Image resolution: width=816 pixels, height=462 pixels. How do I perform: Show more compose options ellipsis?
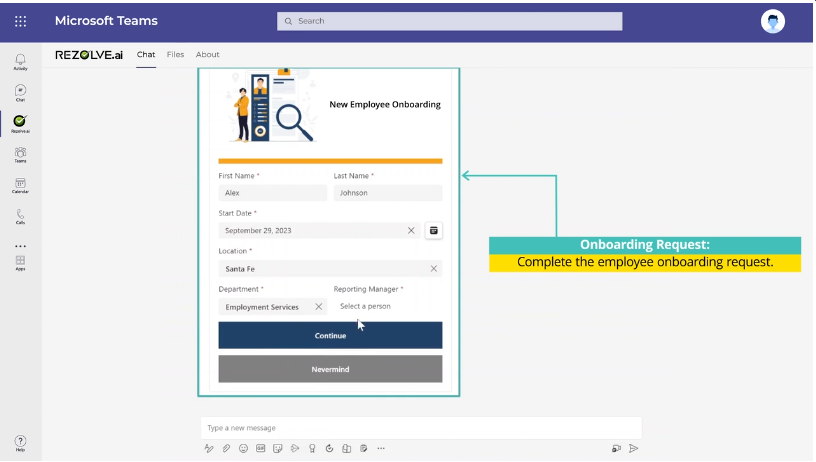click(x=381, y=448)
